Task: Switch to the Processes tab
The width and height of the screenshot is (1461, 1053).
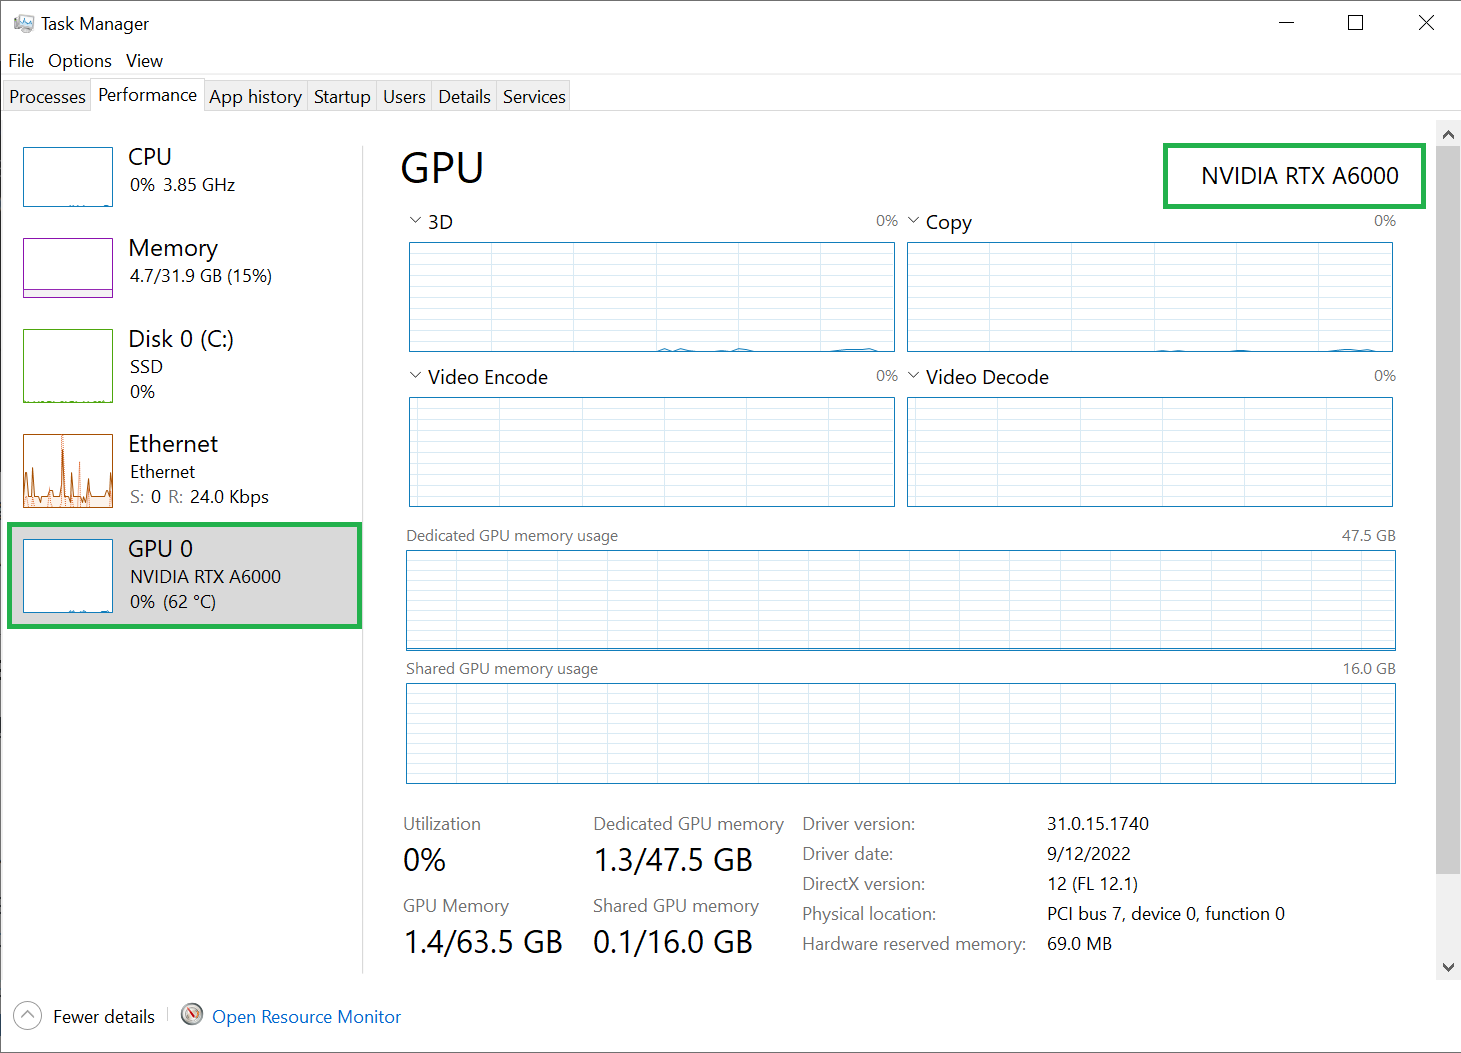Action: pyautogui.click(x=46, y=95)
